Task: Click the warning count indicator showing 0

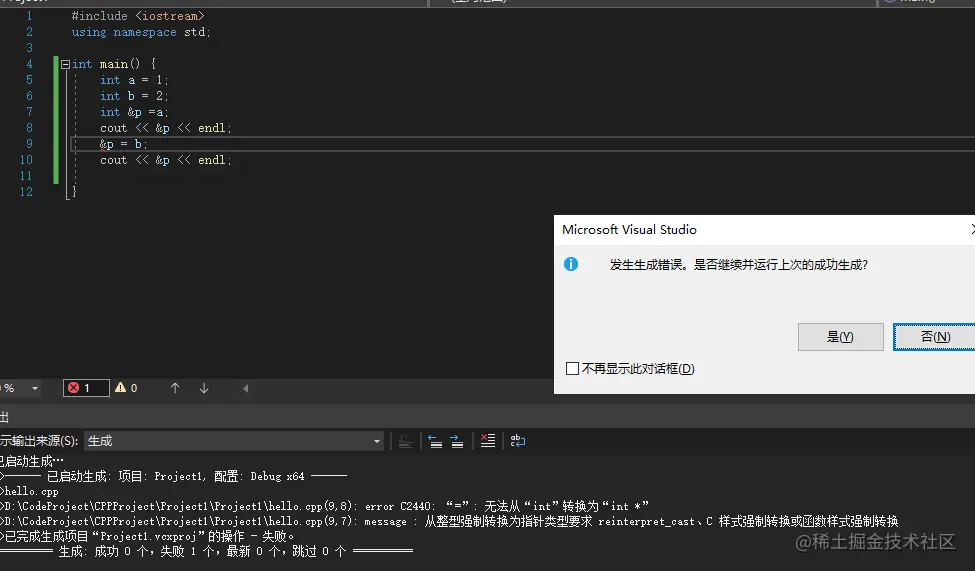Action: pyautogui.click(x=126, y=388)
